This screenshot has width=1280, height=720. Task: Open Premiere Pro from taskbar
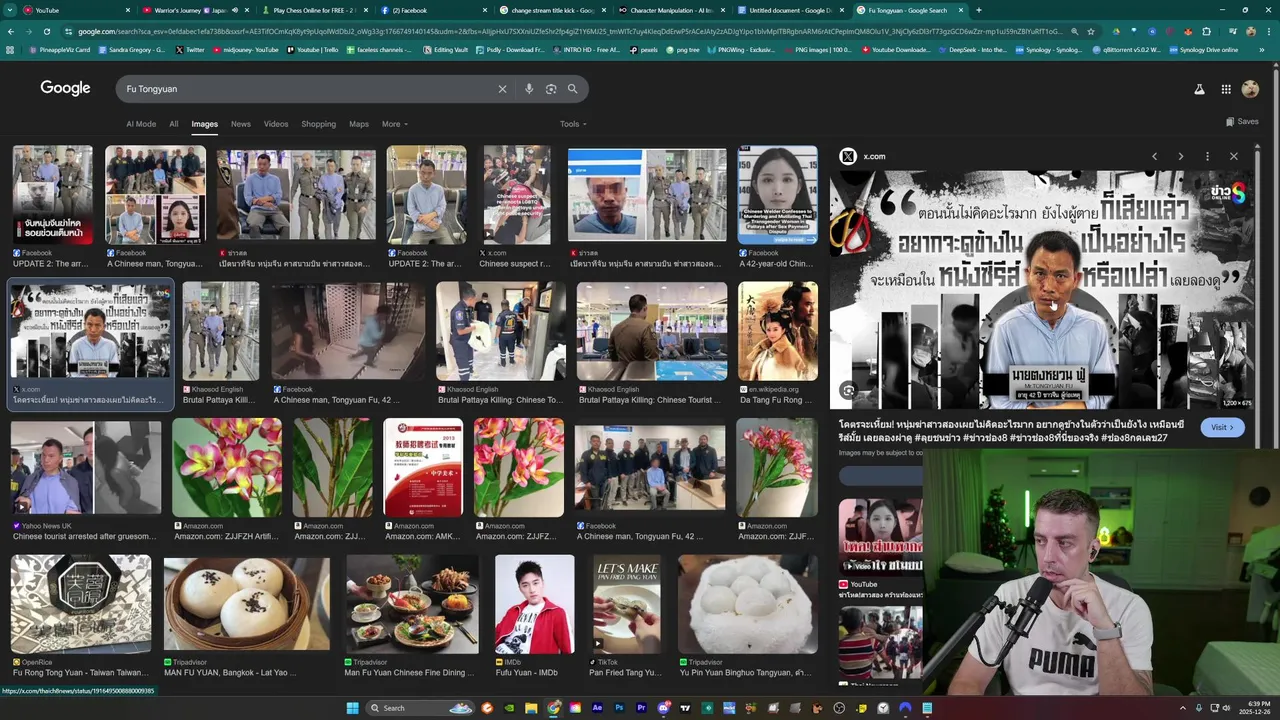tap(641, 708)
